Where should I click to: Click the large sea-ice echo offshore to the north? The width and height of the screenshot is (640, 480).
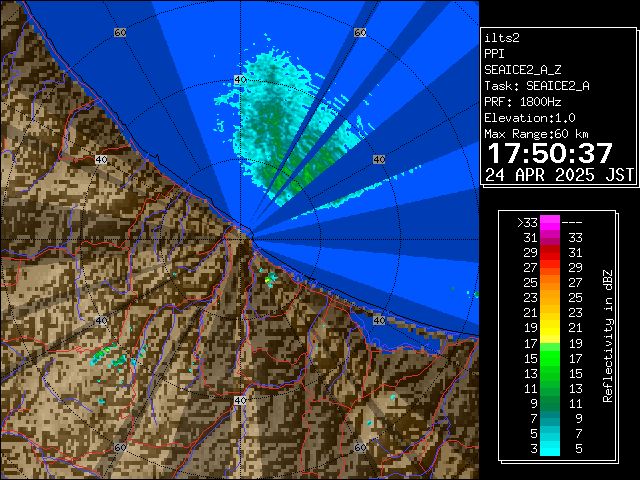tap(284, 127)
